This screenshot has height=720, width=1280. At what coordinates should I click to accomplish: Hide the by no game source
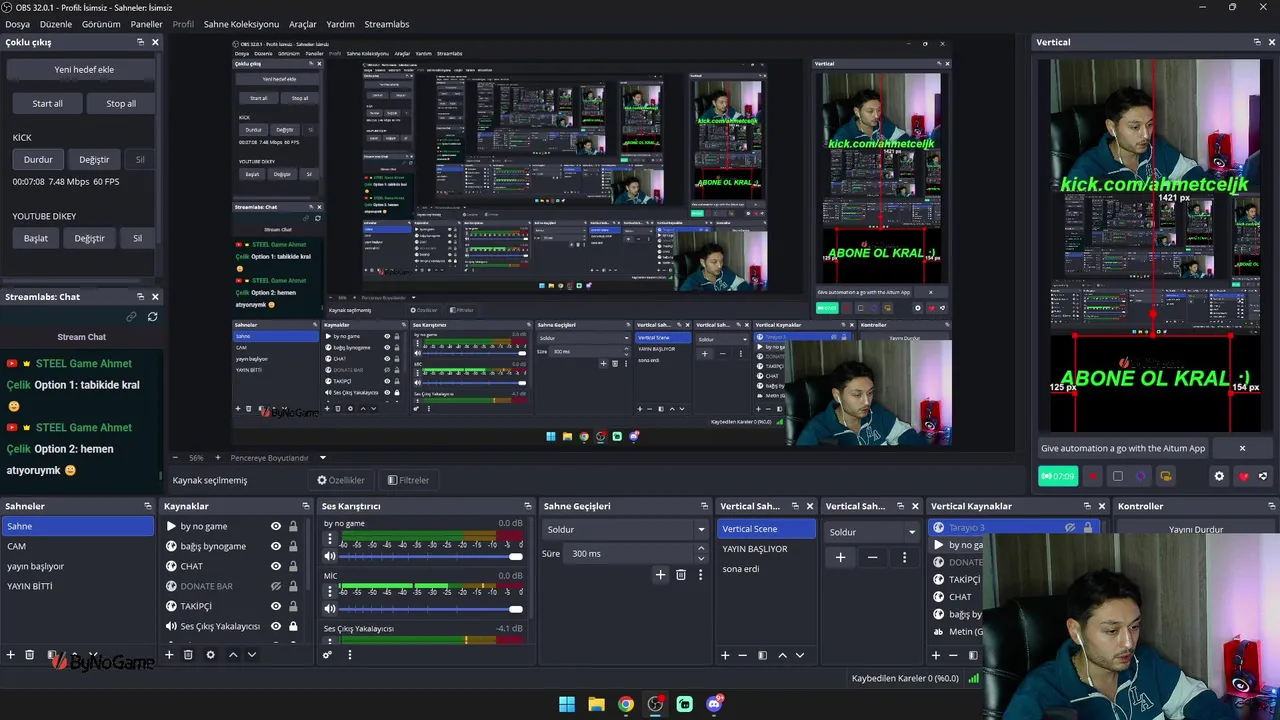click(x=276, y=526)
